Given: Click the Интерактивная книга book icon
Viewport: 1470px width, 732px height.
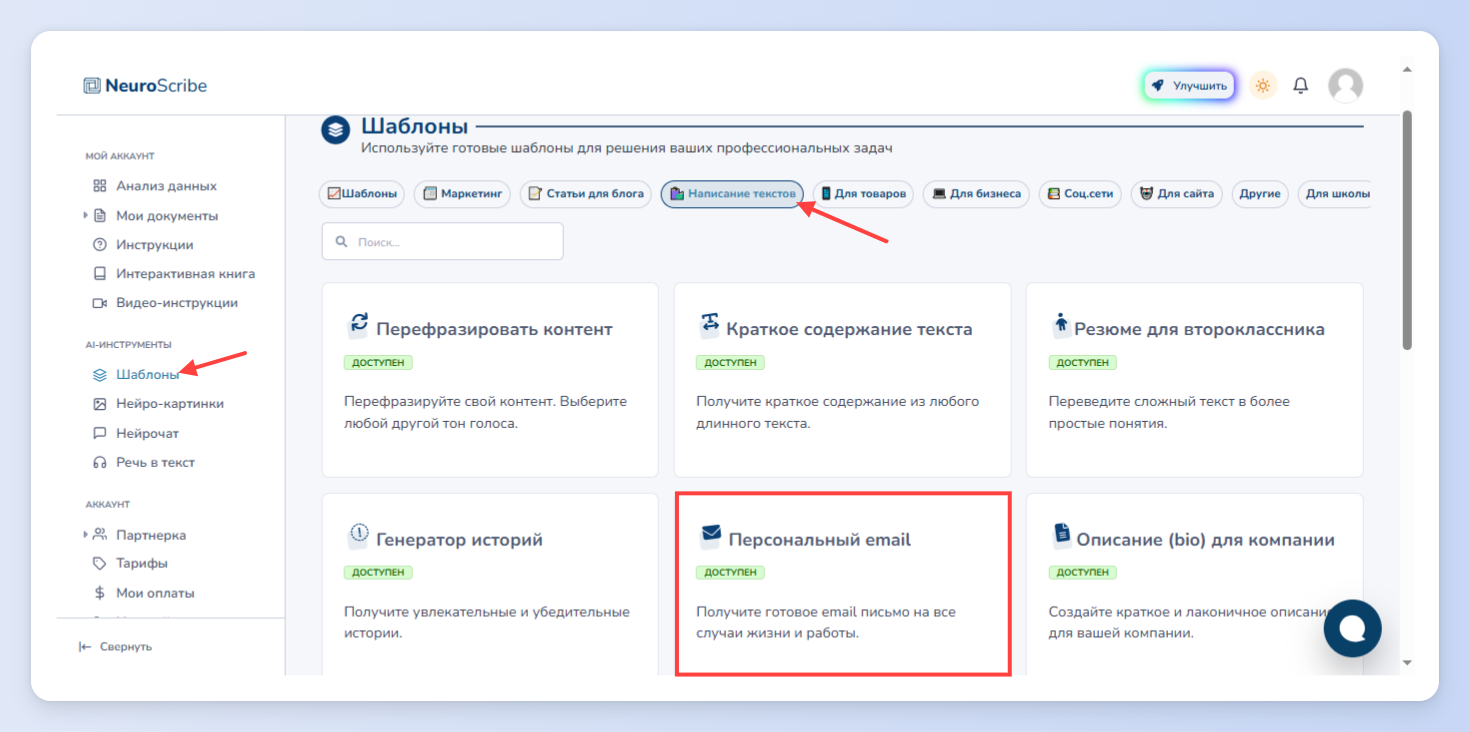Looking at the screenshot, I should [99, 274].
